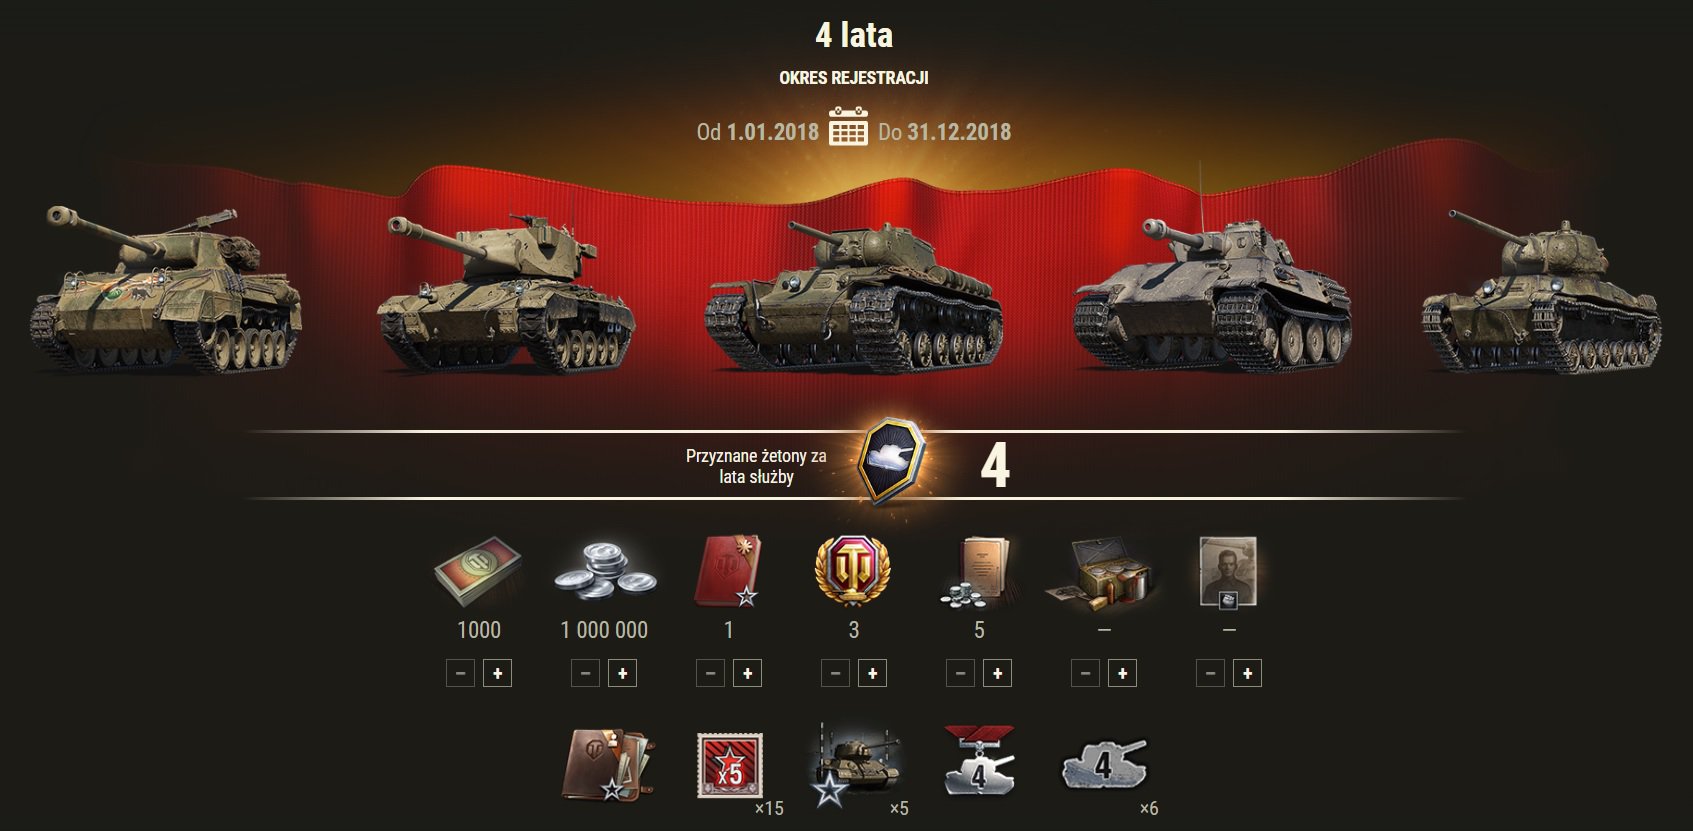Decrease crew member count with minus button
Viewport: 1693px width, 831px height.
point(1210,674)
